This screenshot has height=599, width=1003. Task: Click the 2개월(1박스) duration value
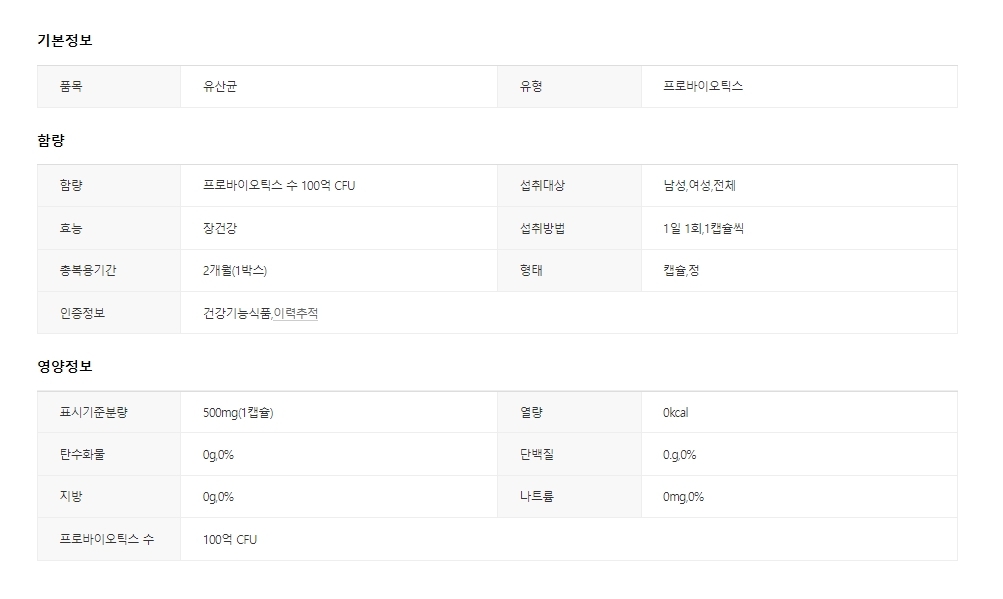235,270
